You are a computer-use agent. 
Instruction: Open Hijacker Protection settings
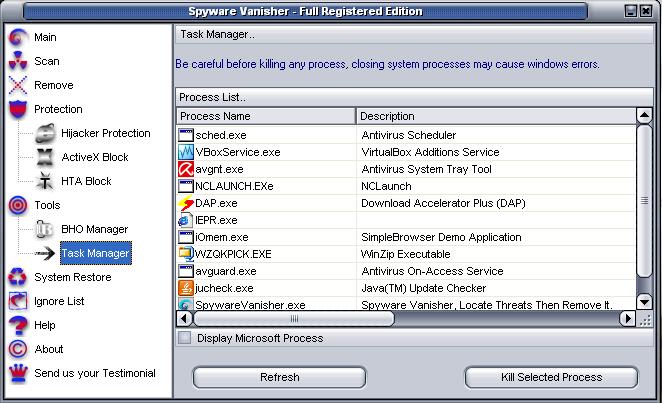106,133
